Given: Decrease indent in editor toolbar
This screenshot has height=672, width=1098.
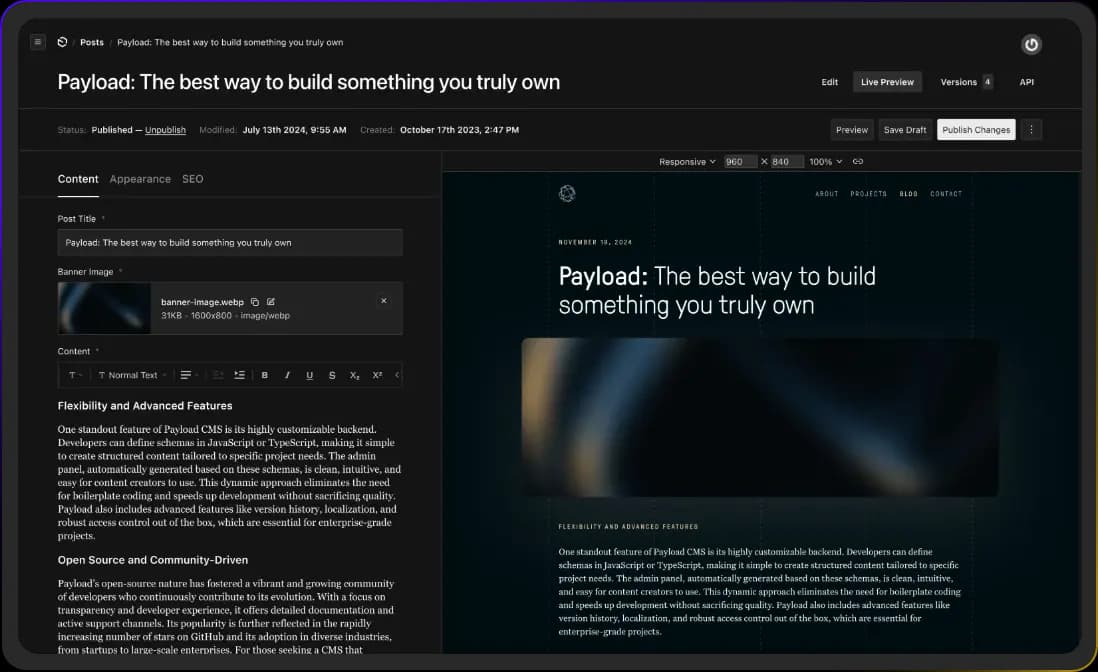Looking at the screenshot, I should pos(218,375).
